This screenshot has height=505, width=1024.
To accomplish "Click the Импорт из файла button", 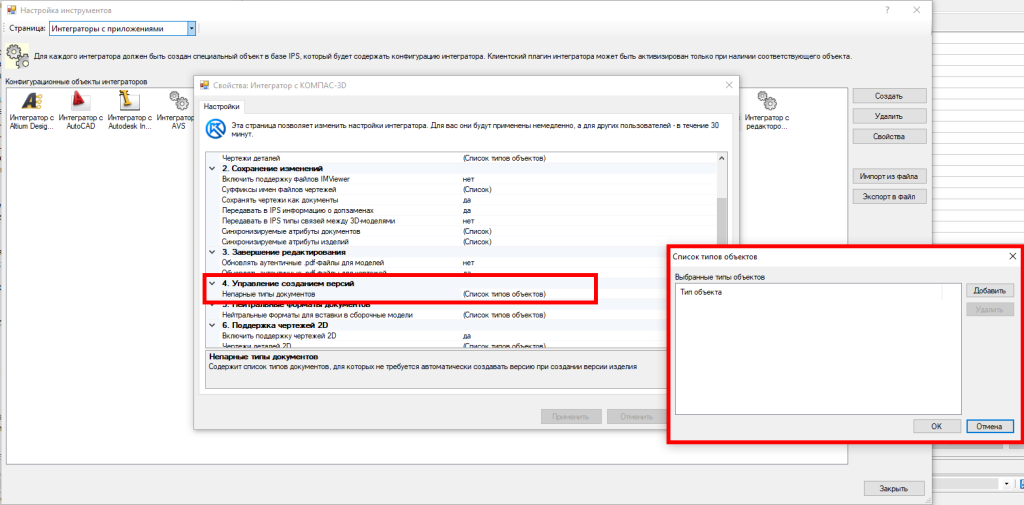I will (x=888, y=176).
